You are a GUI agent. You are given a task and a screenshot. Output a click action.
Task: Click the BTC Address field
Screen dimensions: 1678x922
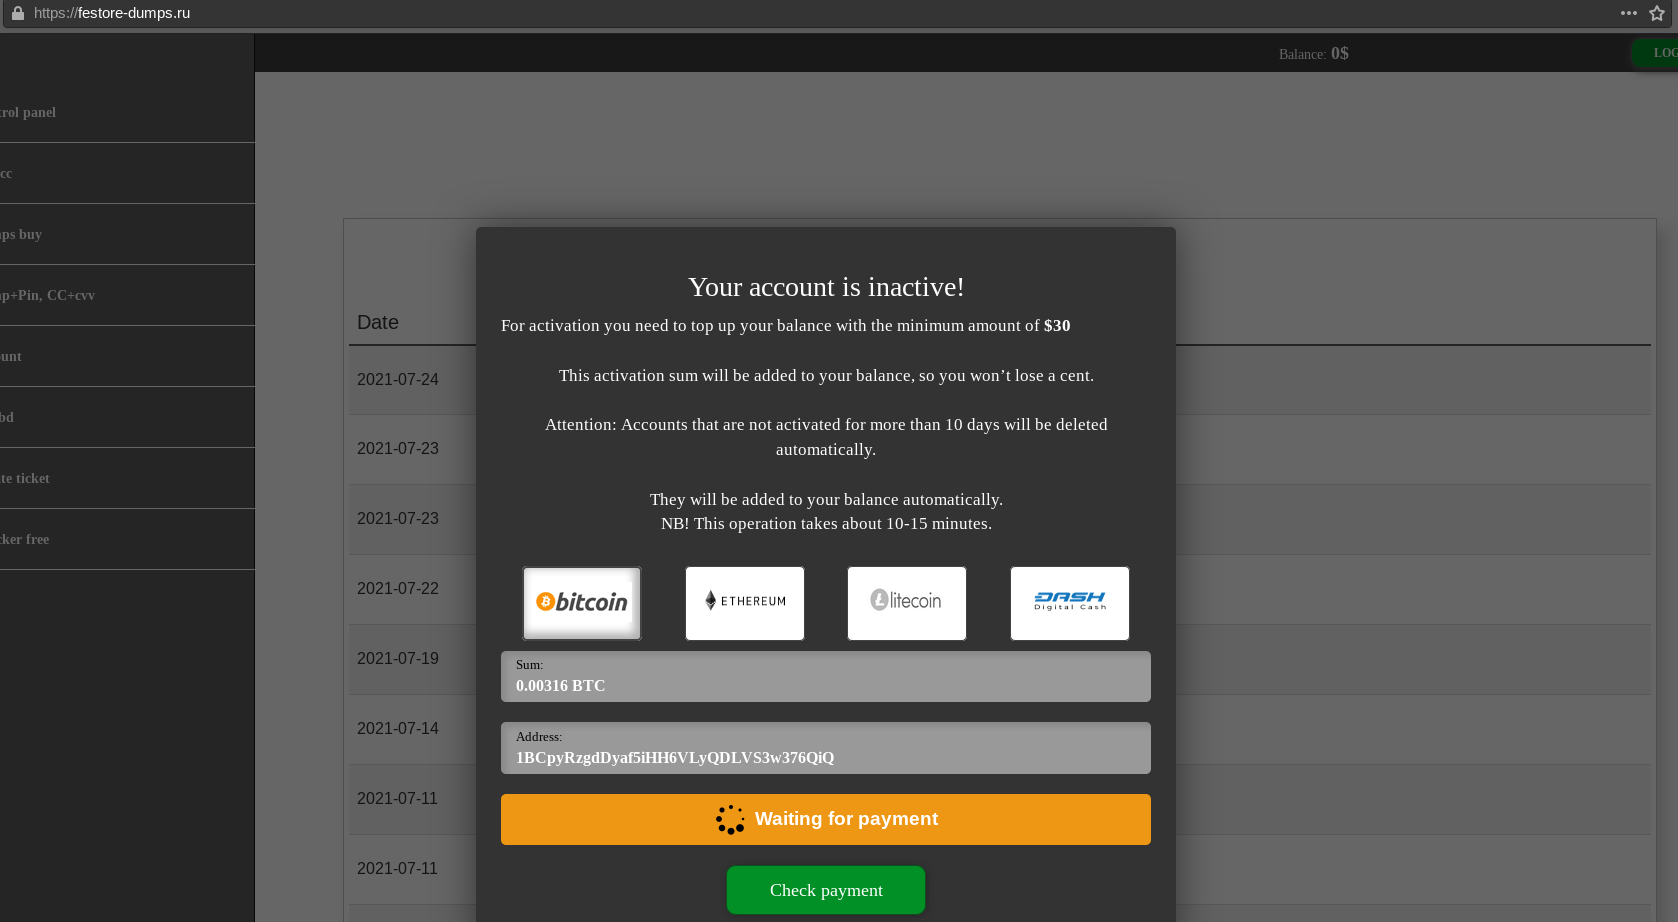825,748
